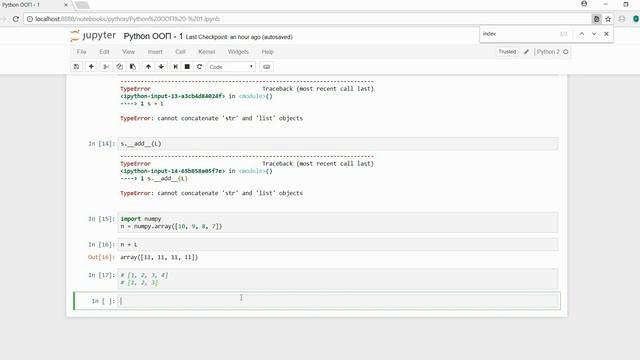Click the In [15]: cell prompt
The width and height of the screenshot is (640, 360).
point(102,219)
